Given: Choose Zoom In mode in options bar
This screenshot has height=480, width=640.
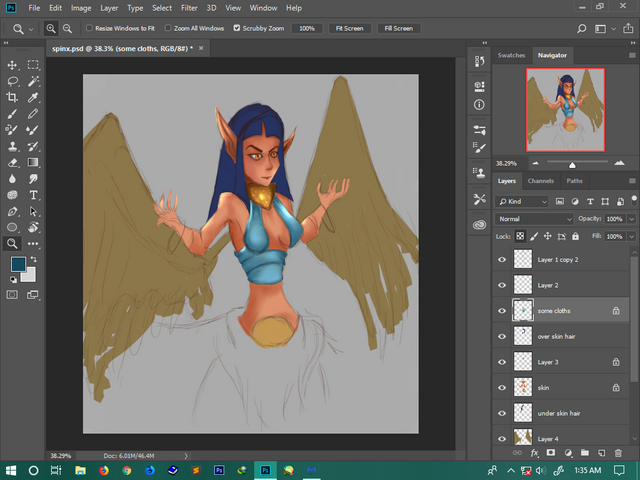Looking at the screenshot, I should (x=51, y=29).
